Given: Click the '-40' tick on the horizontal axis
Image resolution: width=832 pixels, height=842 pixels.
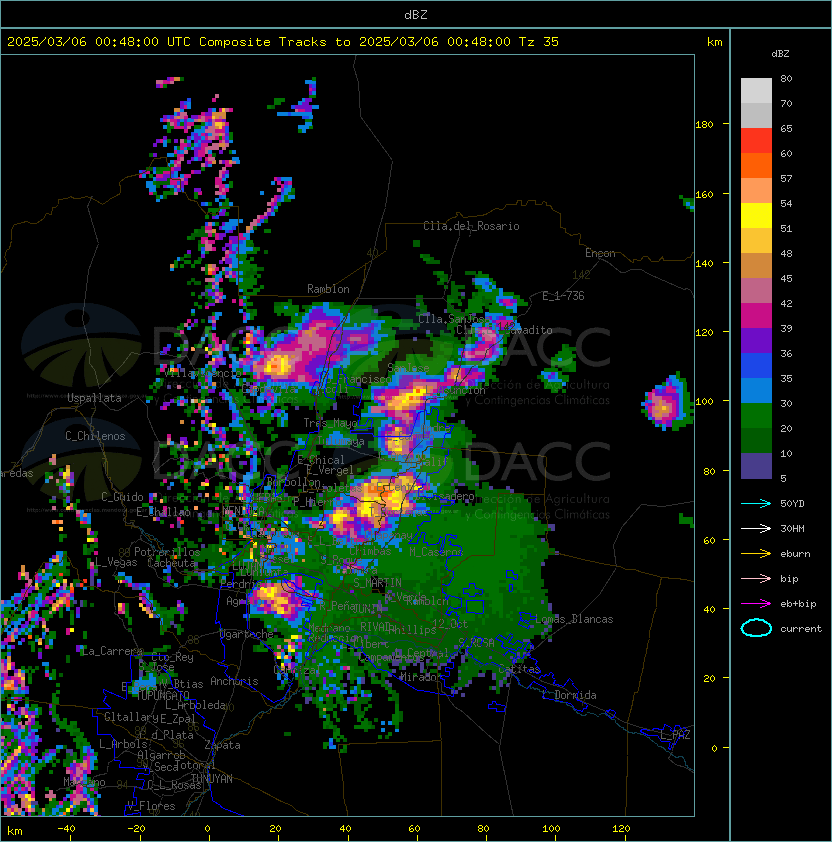Looking at the screenshot, I should [67, 829].
